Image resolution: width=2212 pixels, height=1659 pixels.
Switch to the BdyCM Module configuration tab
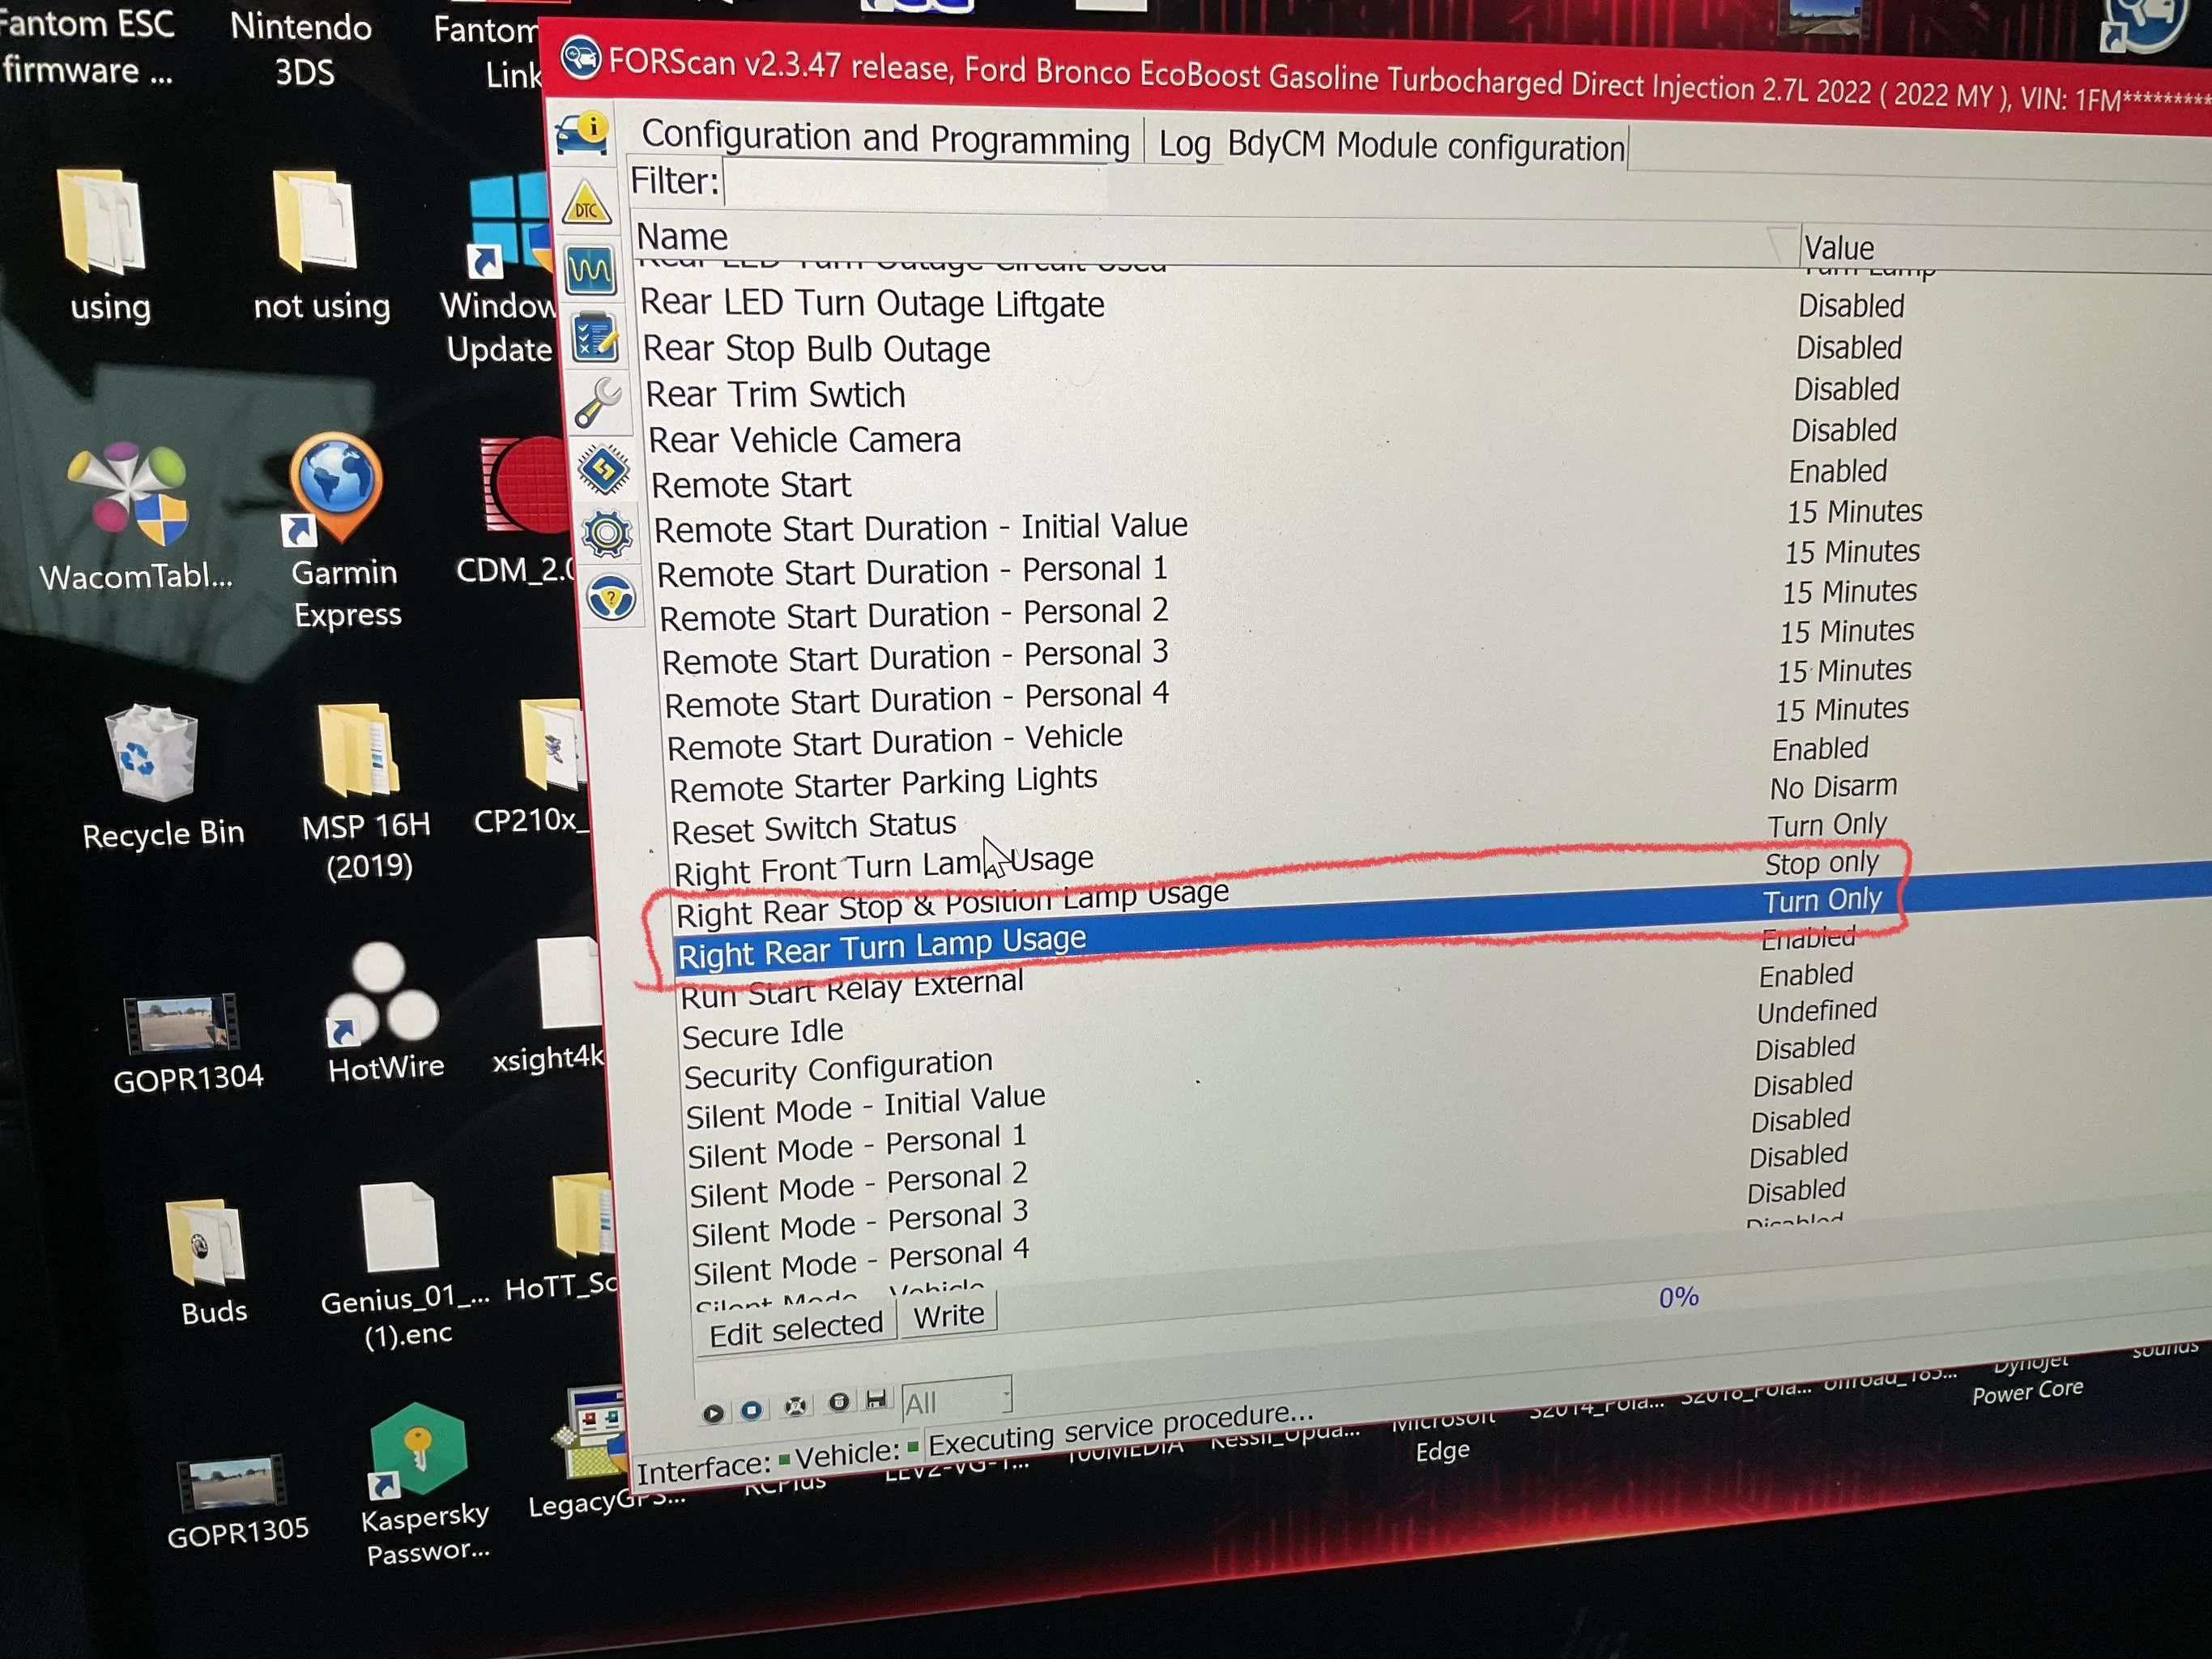pyautogui.click(x=1426, y=146)
